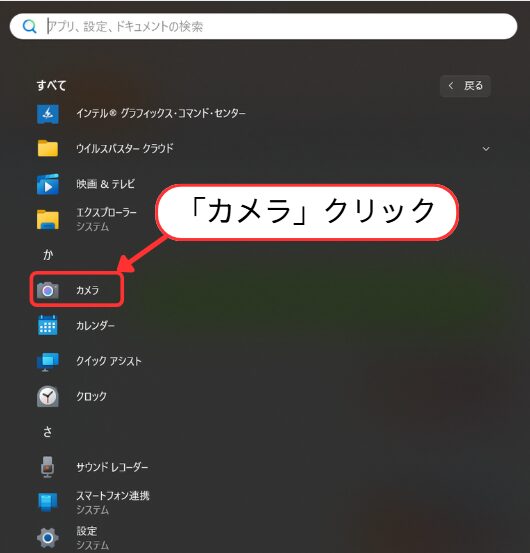Click the カレンダー app label
530x553 pixels.
[95, 325]
